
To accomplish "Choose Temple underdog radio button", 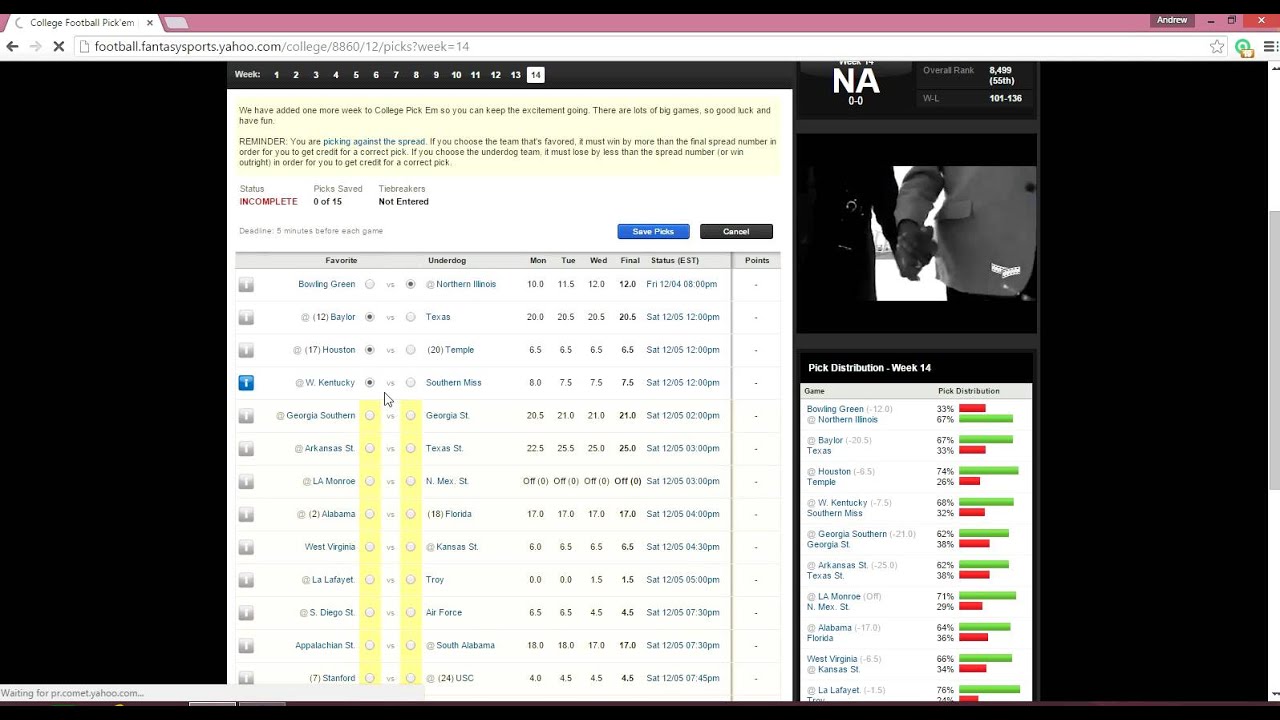I will (x=410, y=350).
